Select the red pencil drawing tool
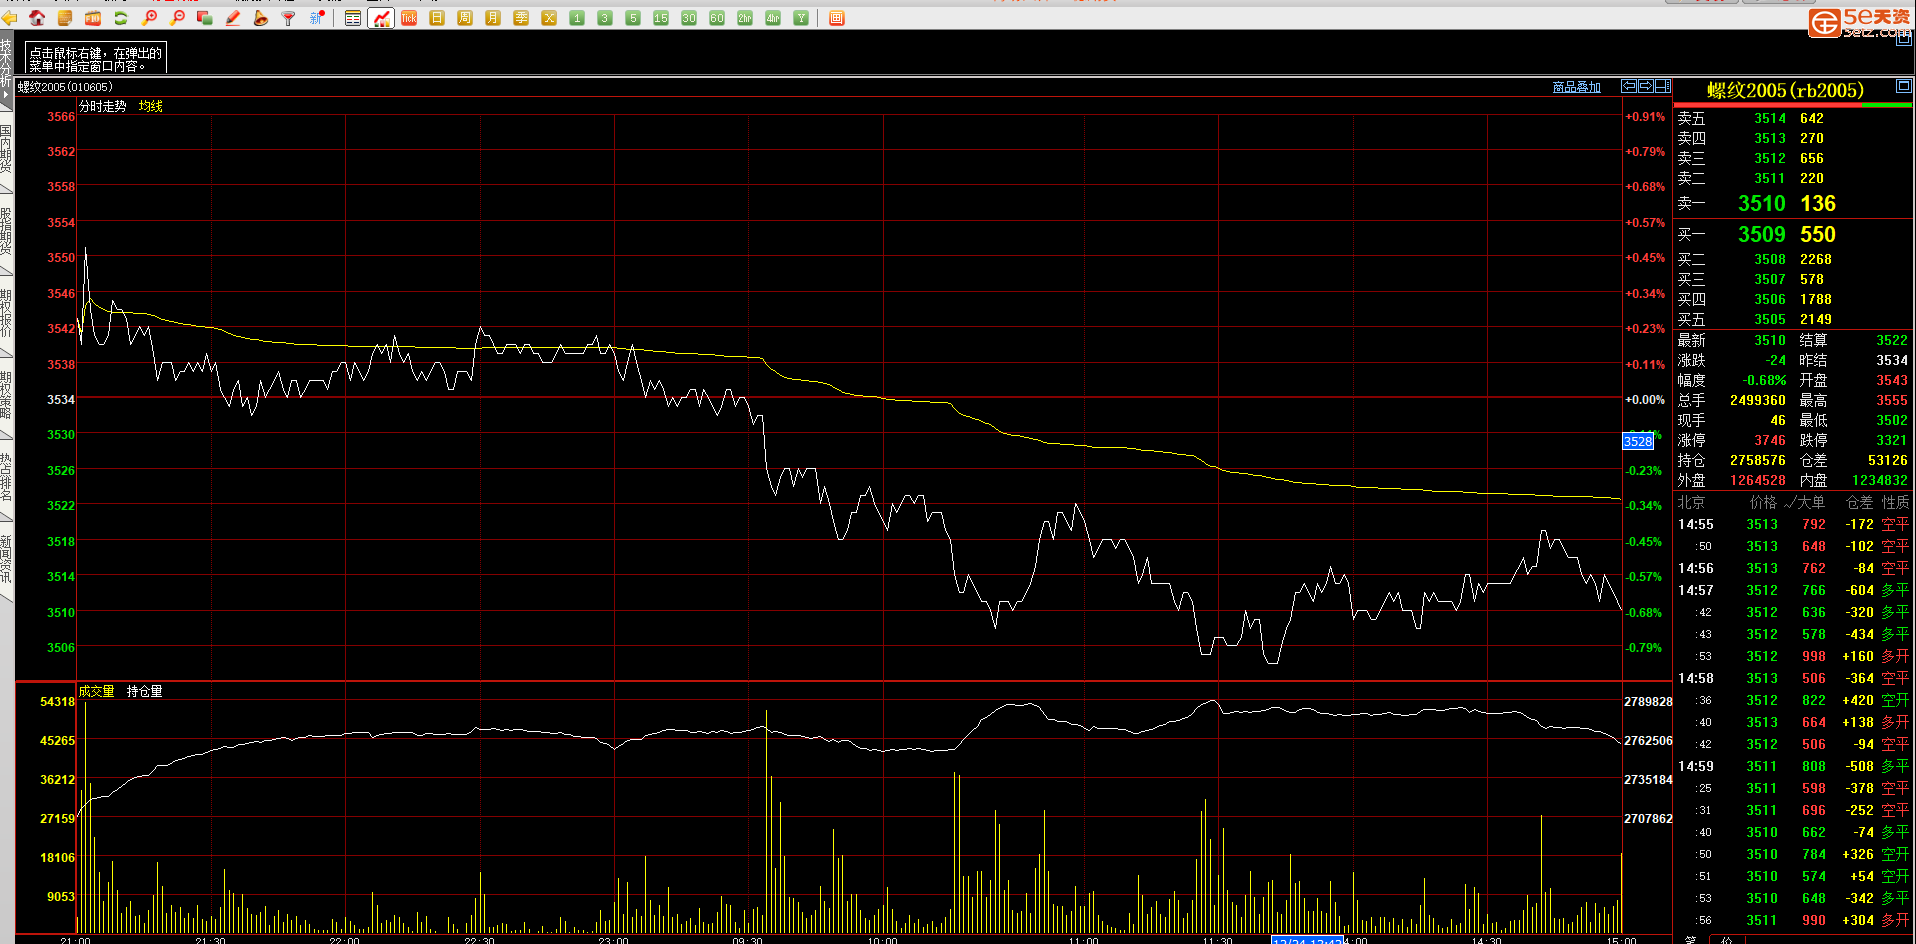The height and width of the screenshot is (944, 1916). coord(233,18)
